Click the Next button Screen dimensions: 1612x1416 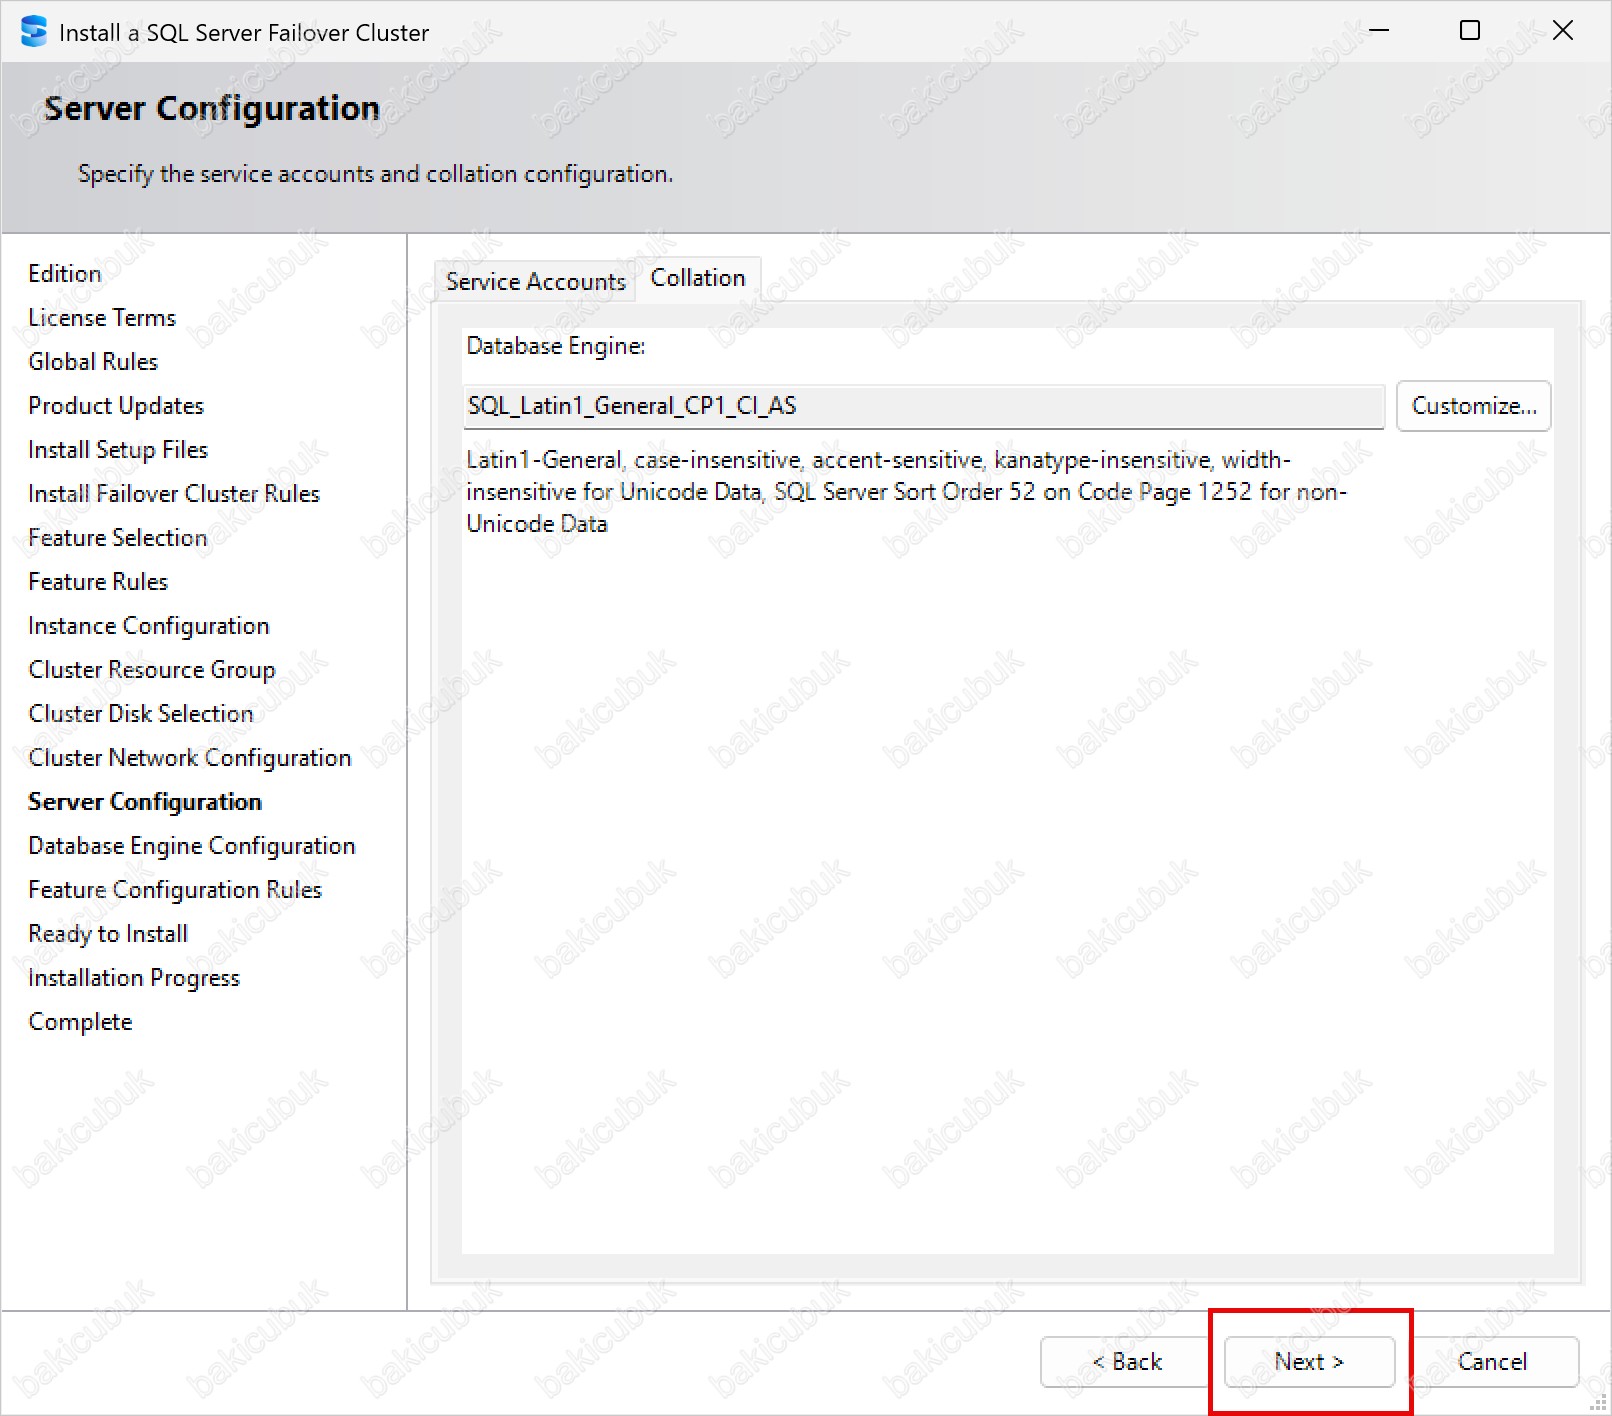[1309, 1362]
